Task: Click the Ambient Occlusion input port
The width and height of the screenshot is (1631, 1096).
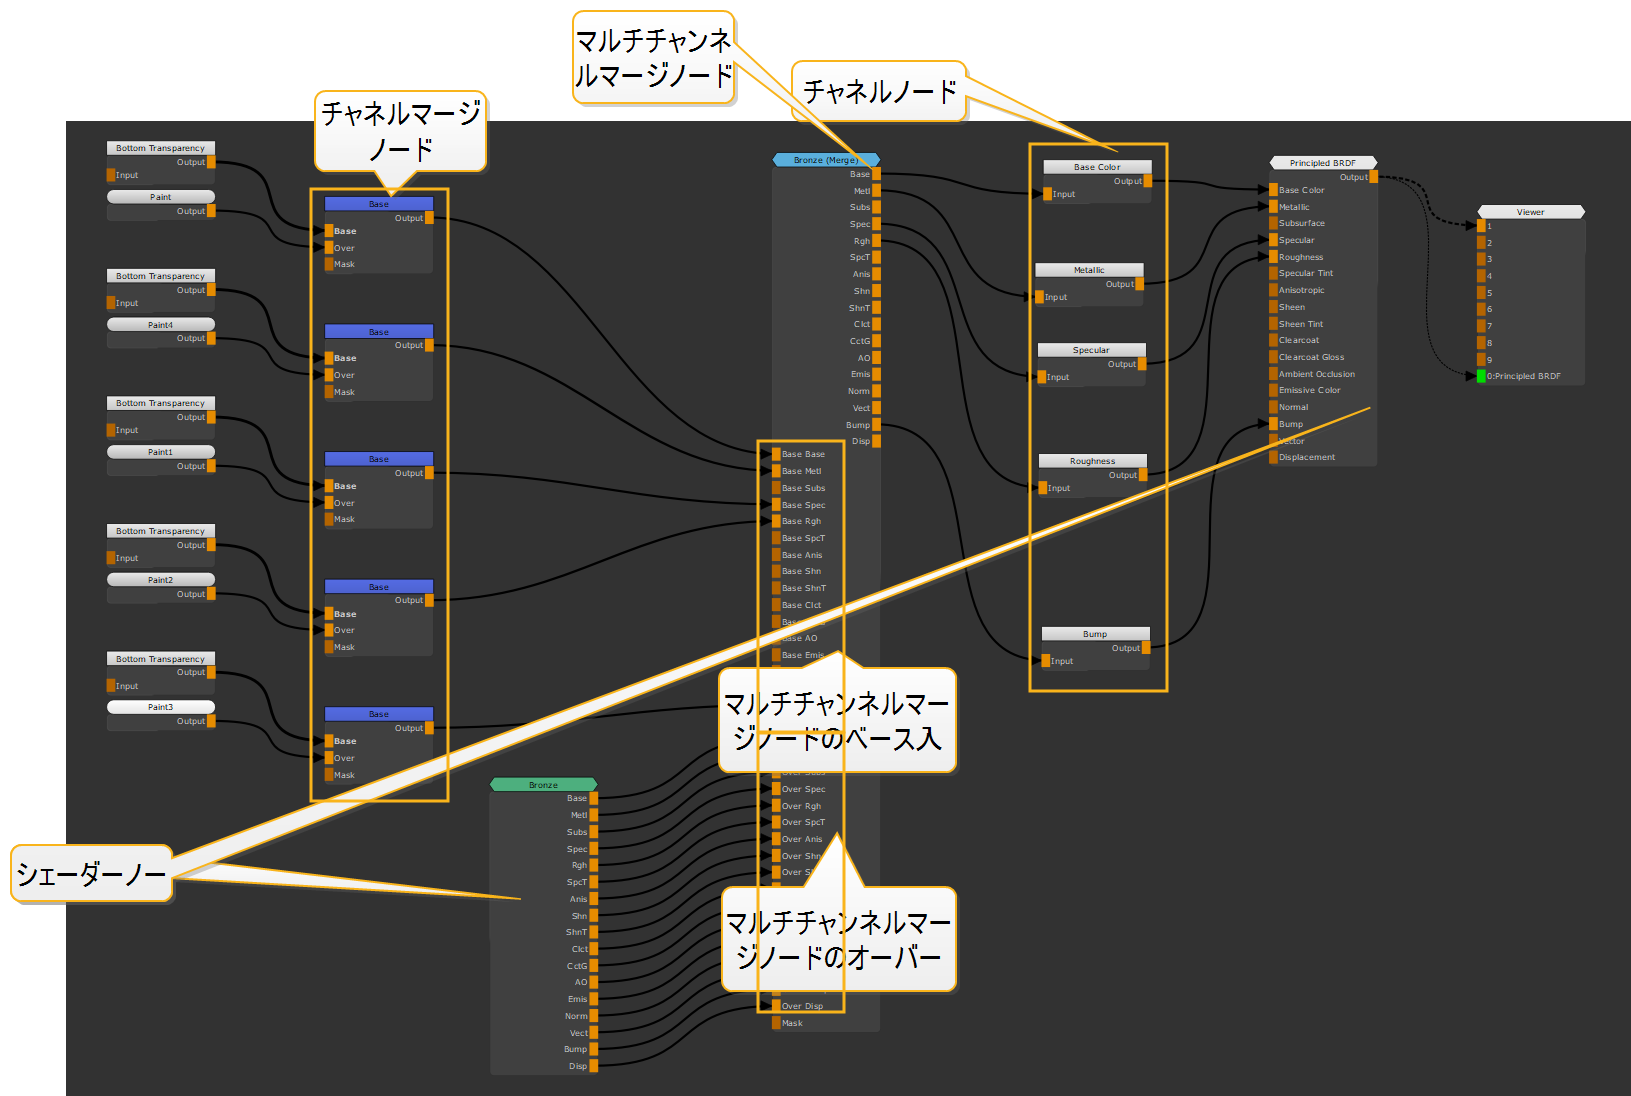Action: click(1273, 374)
